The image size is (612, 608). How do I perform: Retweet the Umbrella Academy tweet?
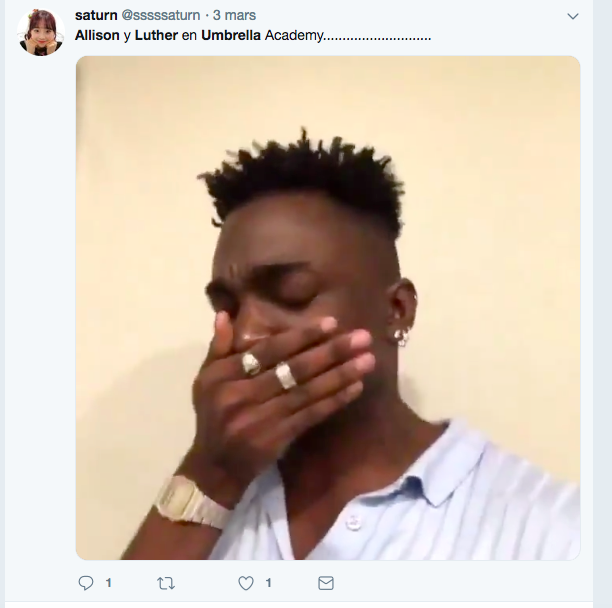point(166,583)
